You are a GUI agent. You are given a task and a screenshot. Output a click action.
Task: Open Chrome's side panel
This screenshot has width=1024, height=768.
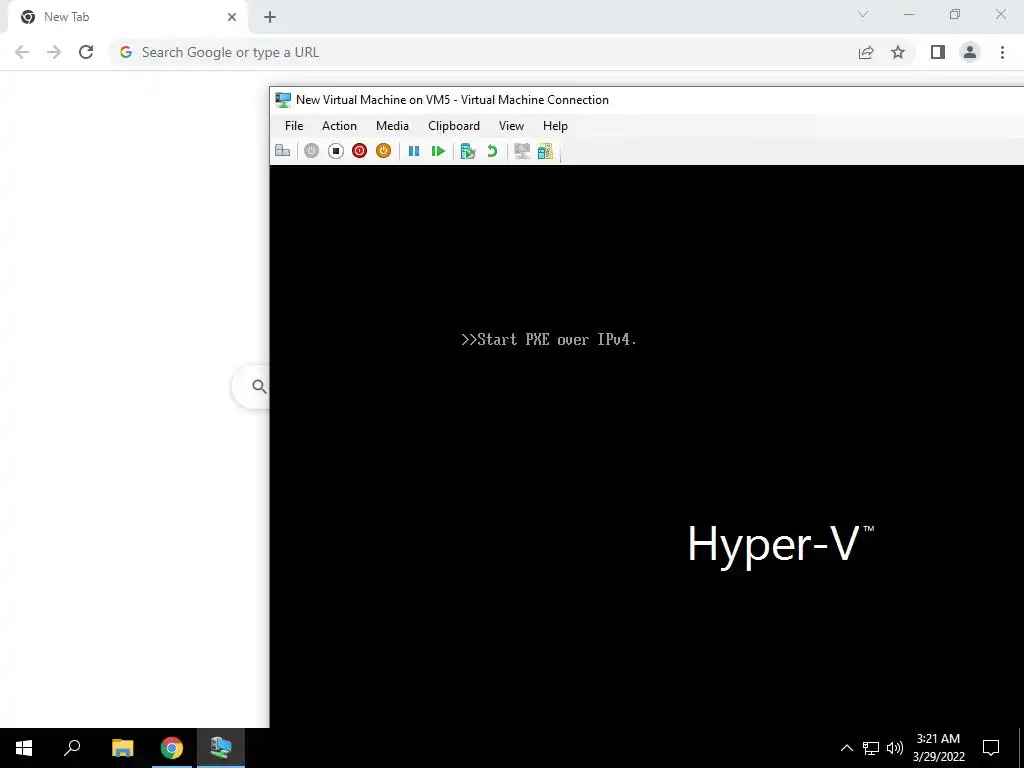(938, 52)
